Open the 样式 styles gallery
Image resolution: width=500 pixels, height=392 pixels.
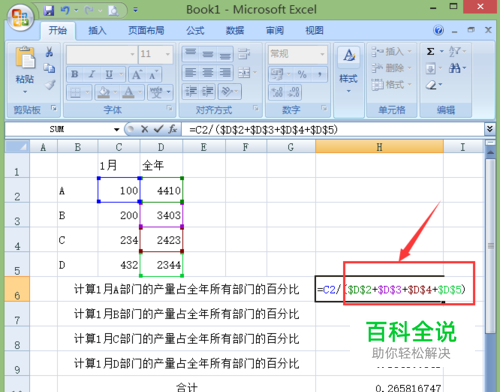[349, 69]
